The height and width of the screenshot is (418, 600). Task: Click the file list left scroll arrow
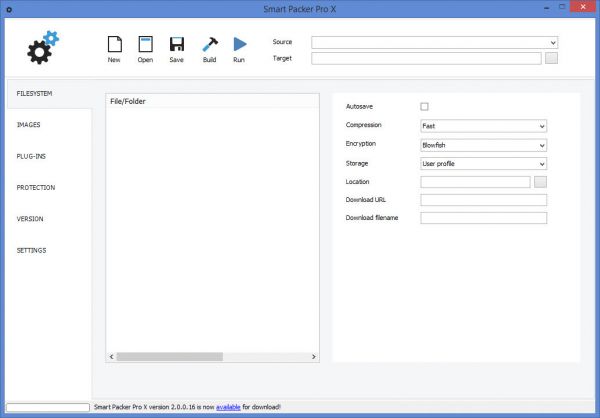[x=111, y=357]
